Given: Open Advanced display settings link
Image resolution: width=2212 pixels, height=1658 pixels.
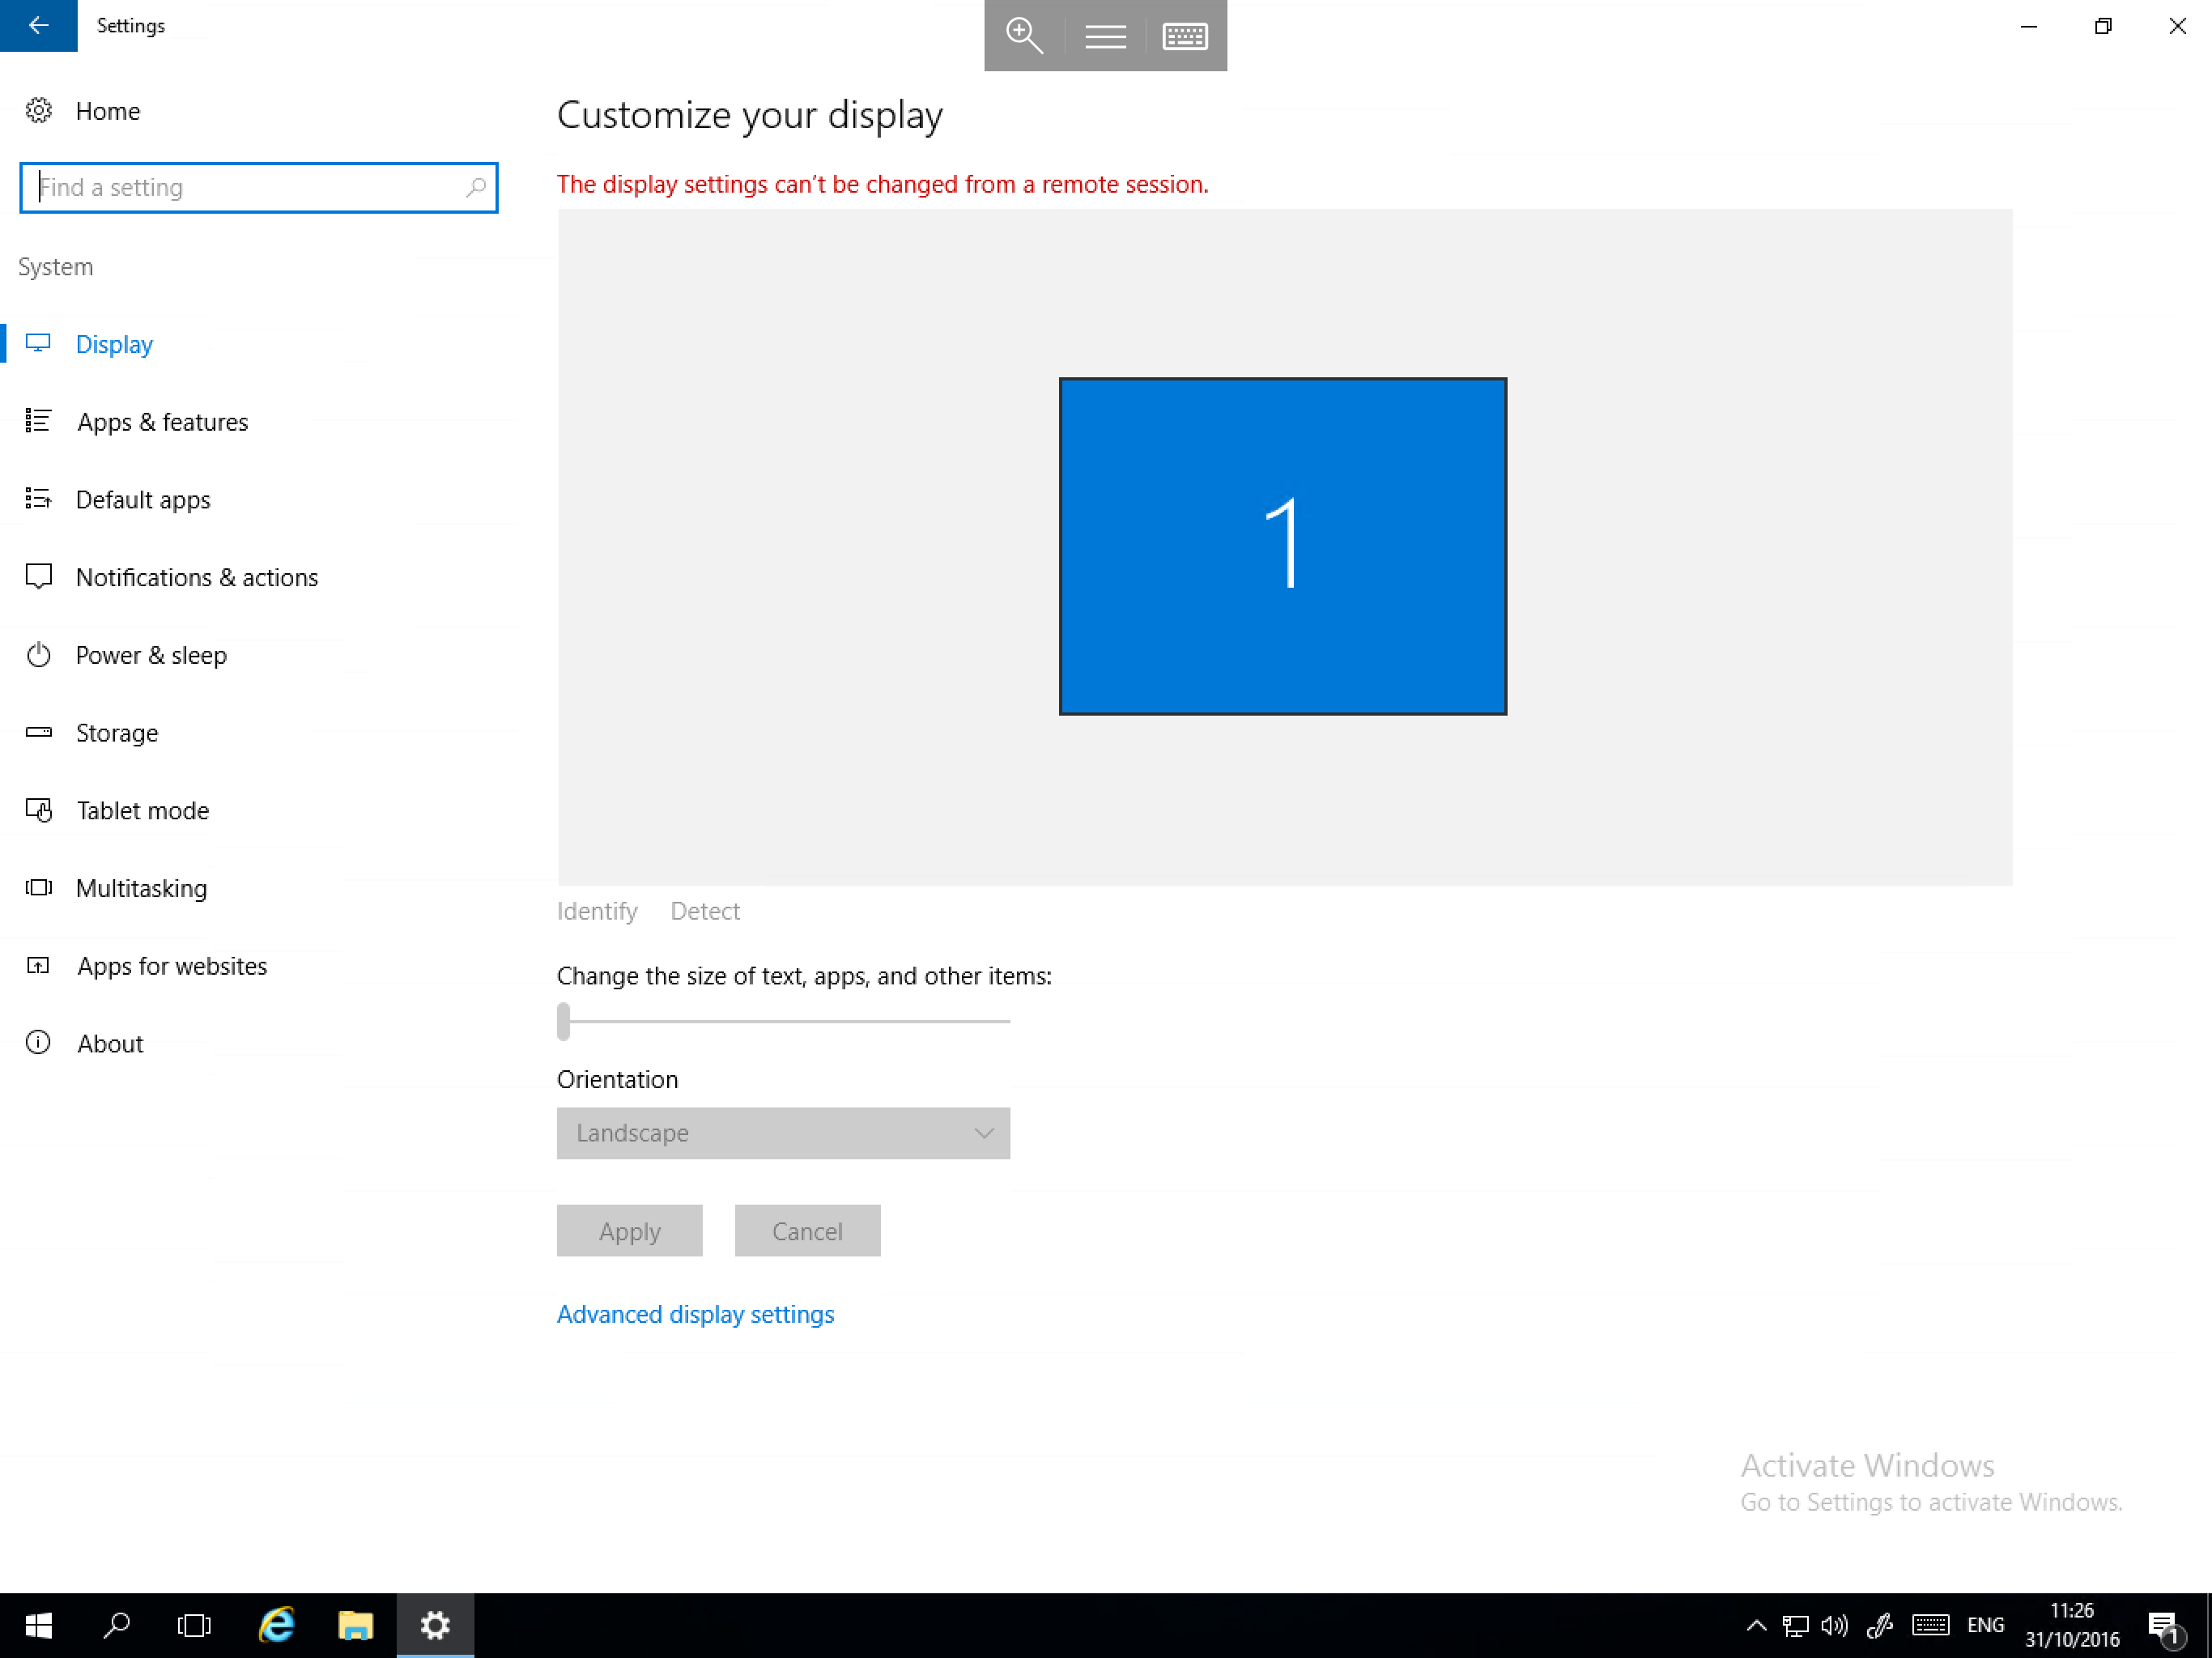Looking at the screenshot, I should (x=695, y=1314).
